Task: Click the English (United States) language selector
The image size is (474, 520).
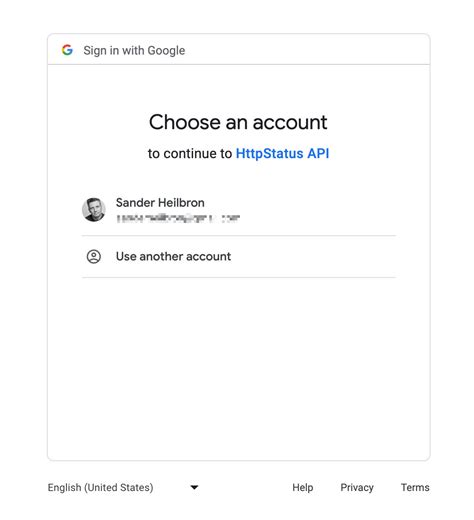Action: click(123, 487)
